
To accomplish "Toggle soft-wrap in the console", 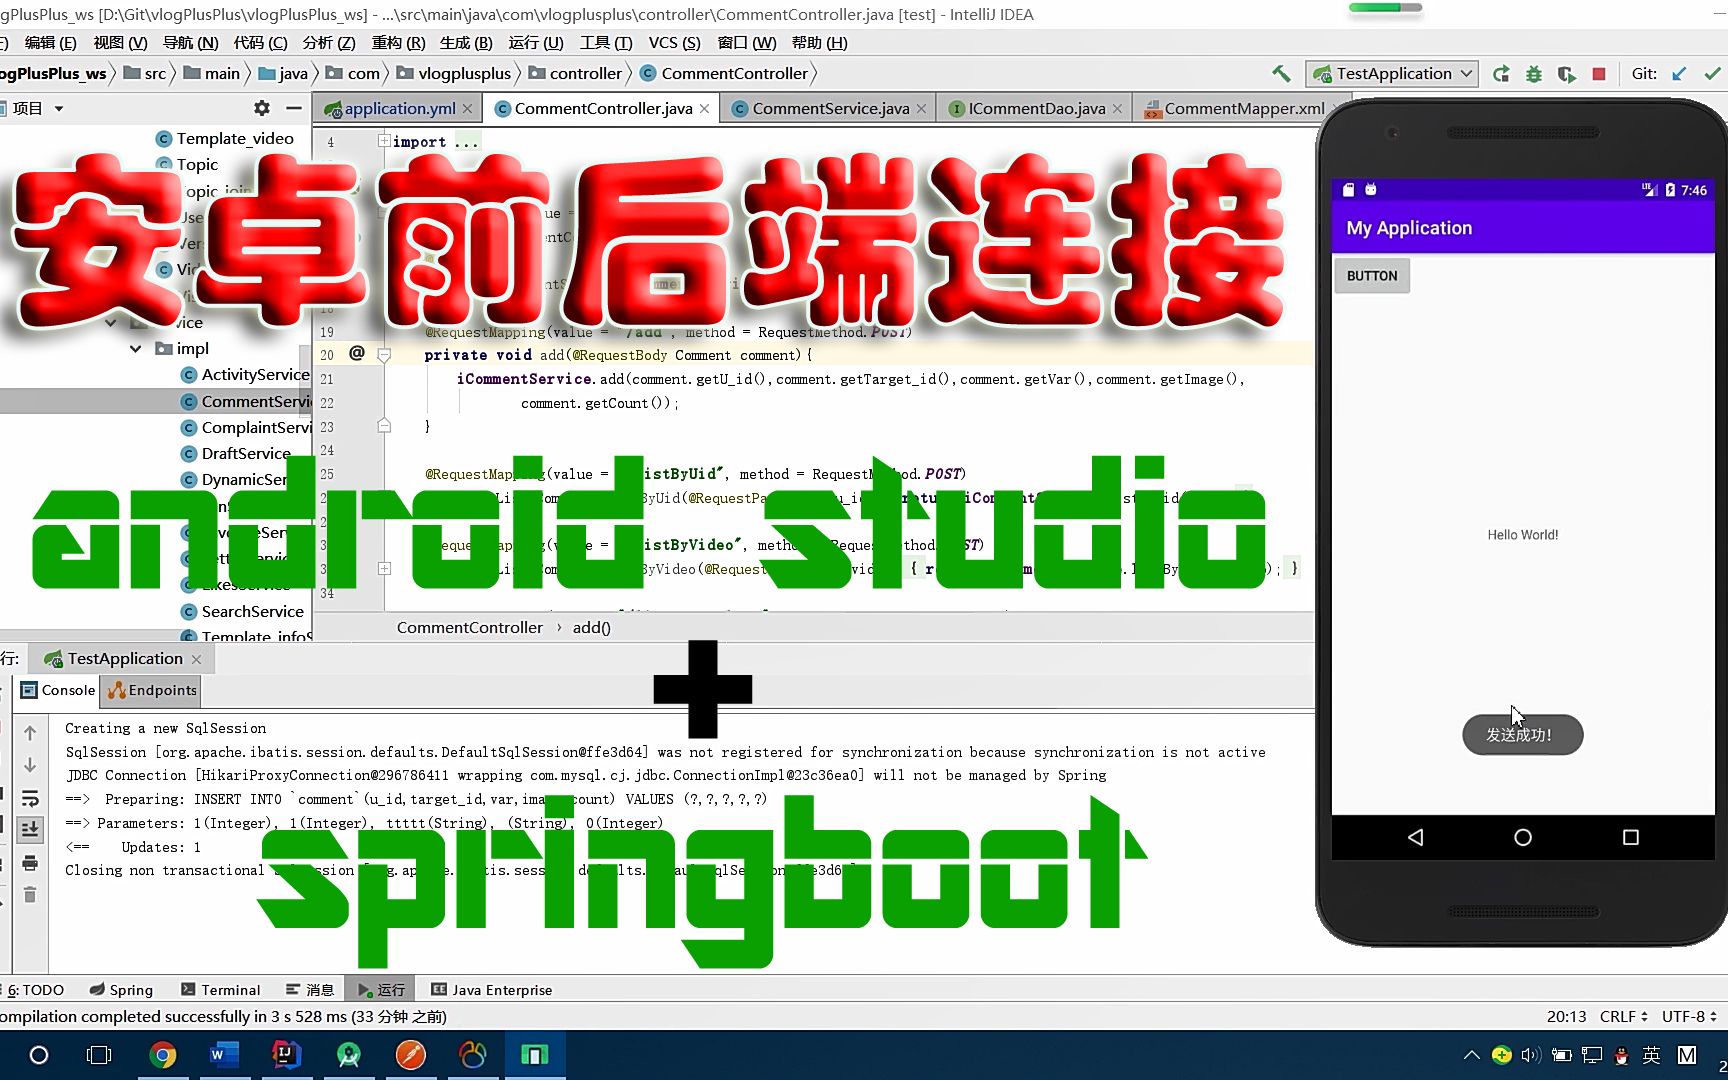I will coord(30,798).
